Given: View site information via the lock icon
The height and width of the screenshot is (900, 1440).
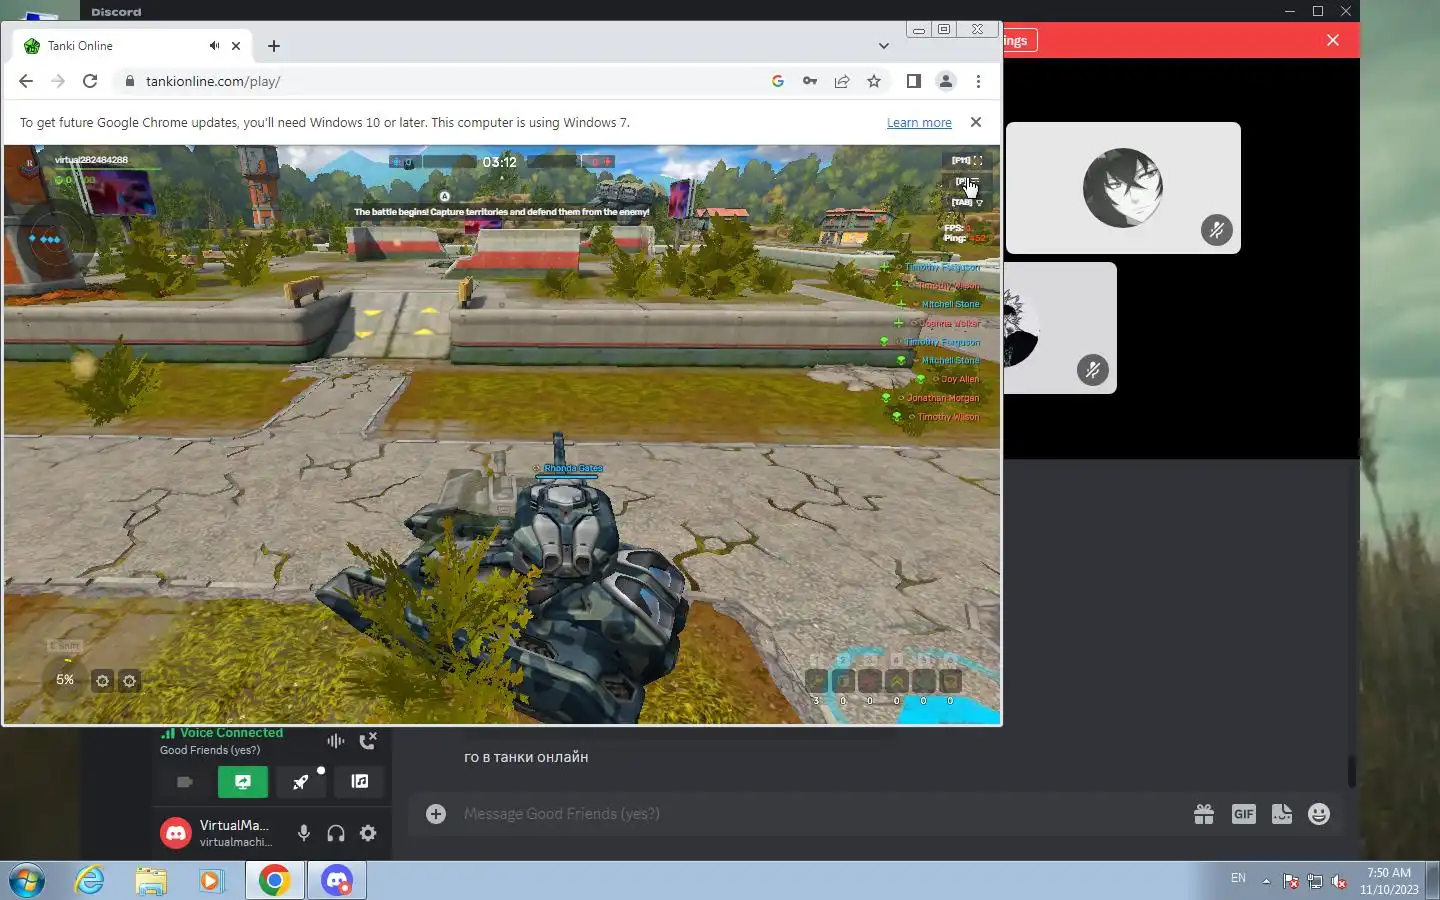Looking at the screenshot, I should pyautogui.click(x=129, y=81).
